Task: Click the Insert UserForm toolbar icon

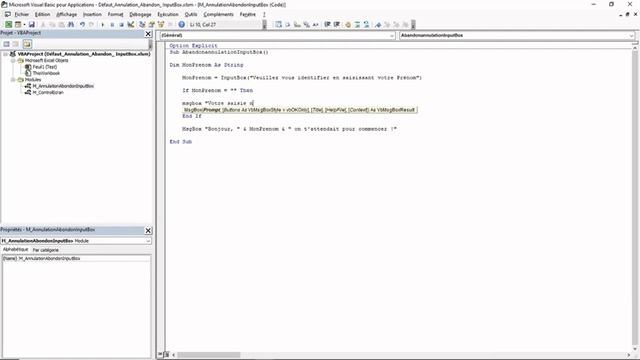Action: pyautogui.click(x=18, y=24)
